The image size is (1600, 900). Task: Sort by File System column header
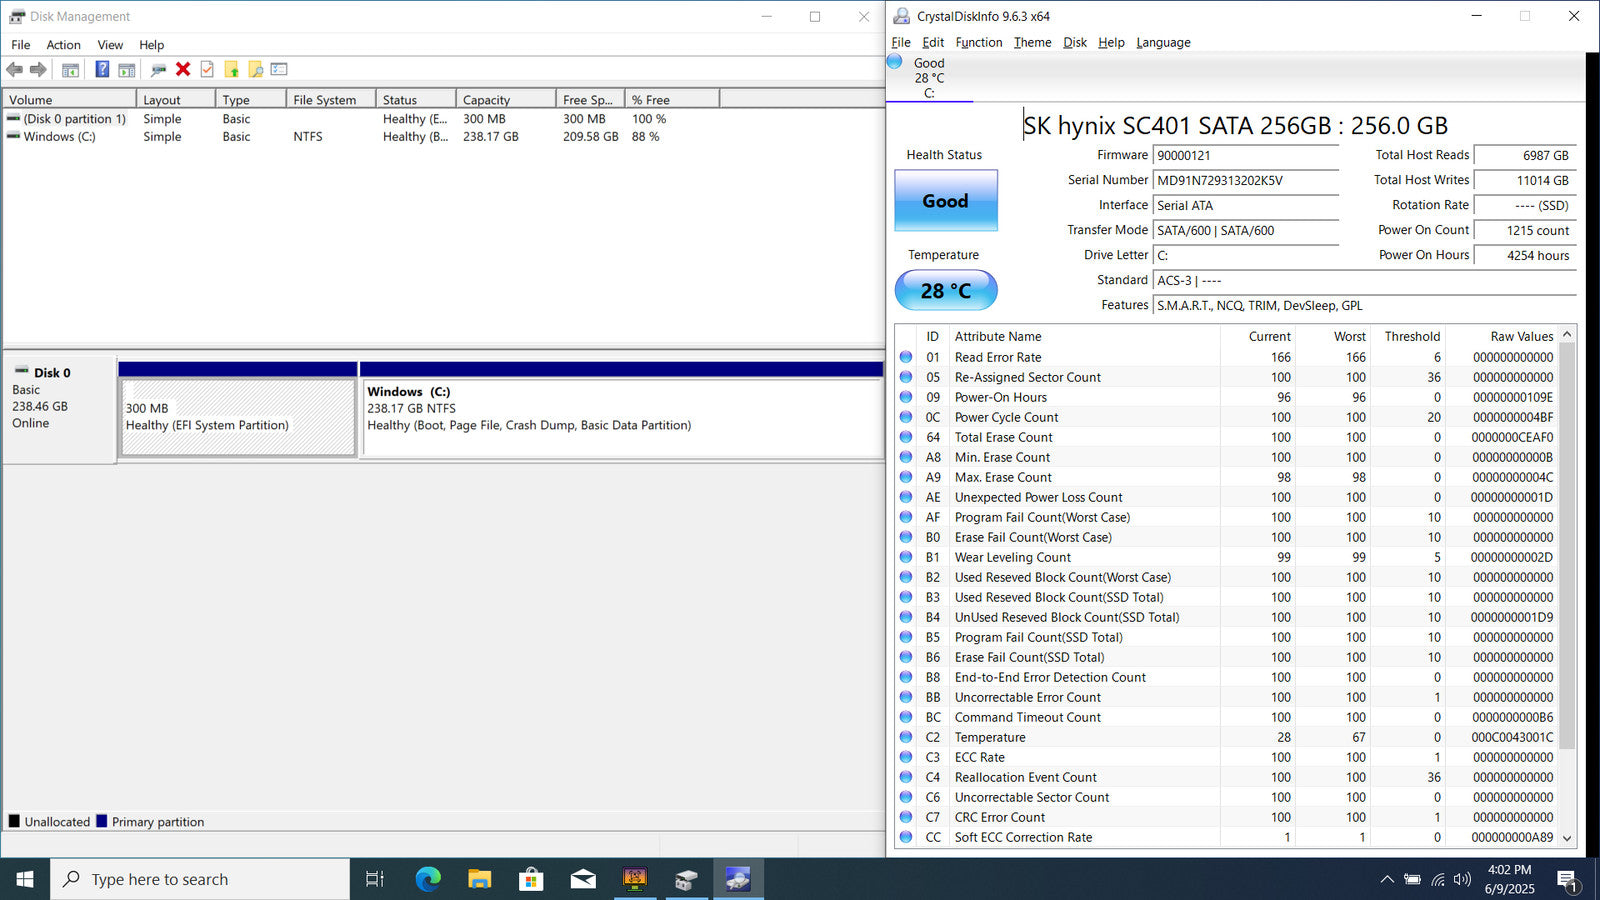331,99
